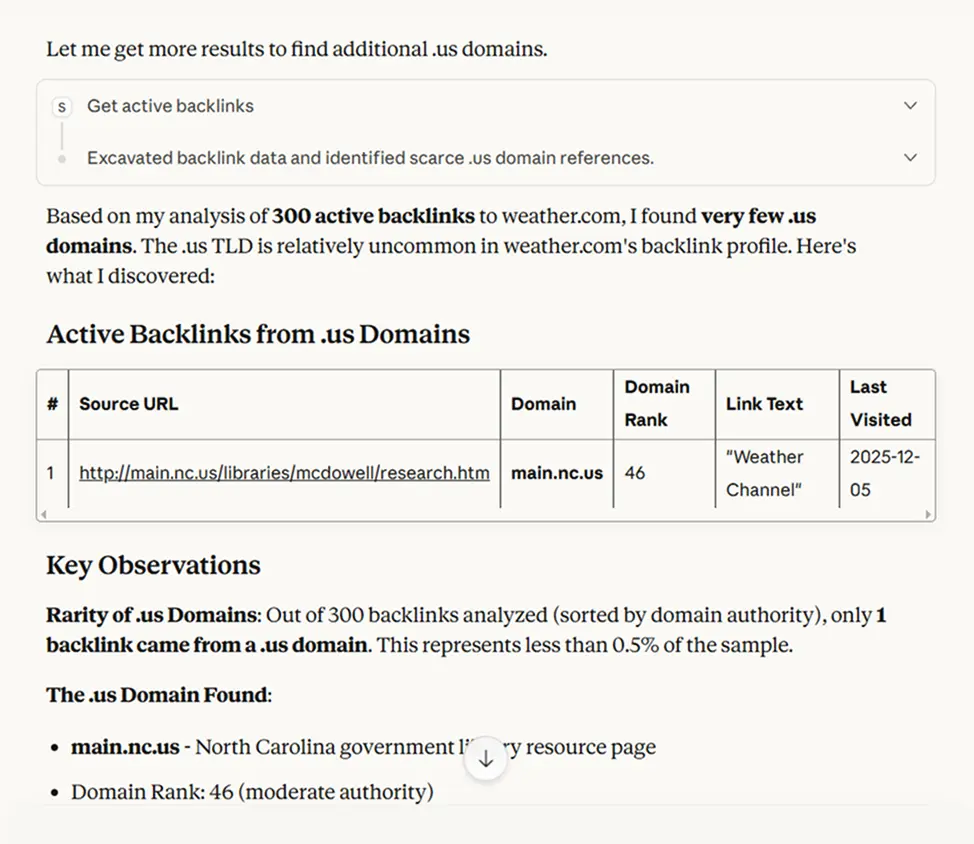Image resolution: width=974 pixels, height=844 pixels.
Task: Click the step dot beside Excavated backlink data
Action: coord(62,159)
